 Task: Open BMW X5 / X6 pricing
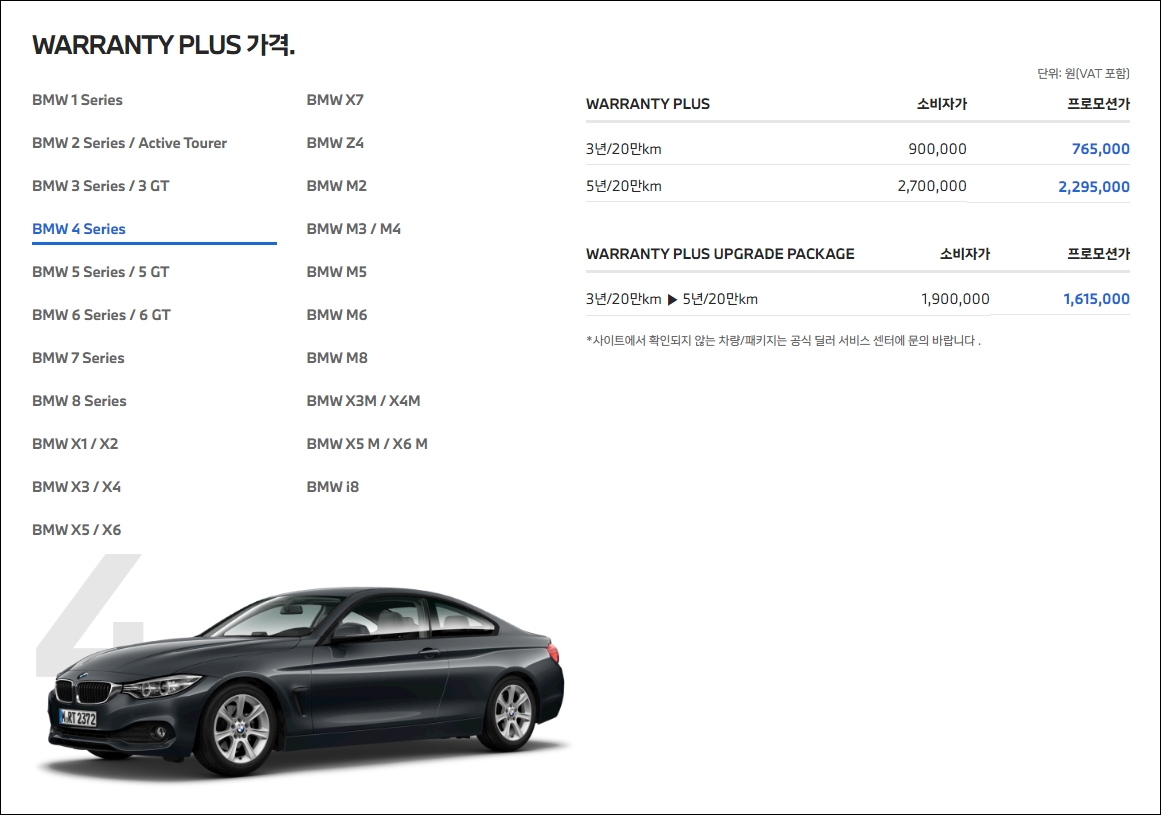76,529
